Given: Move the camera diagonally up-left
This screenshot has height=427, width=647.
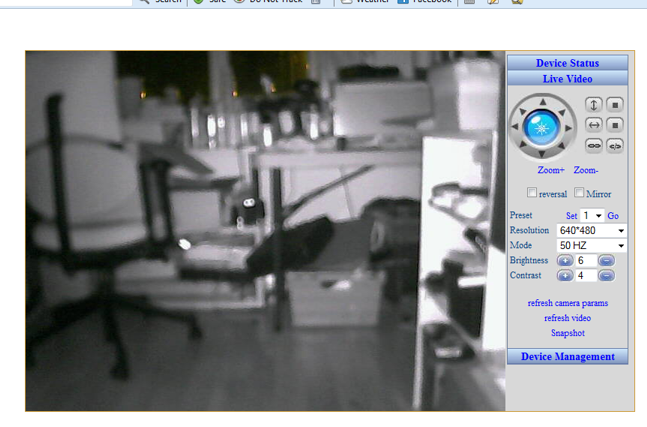Looking at the screenshot, I should coord(523,111).
